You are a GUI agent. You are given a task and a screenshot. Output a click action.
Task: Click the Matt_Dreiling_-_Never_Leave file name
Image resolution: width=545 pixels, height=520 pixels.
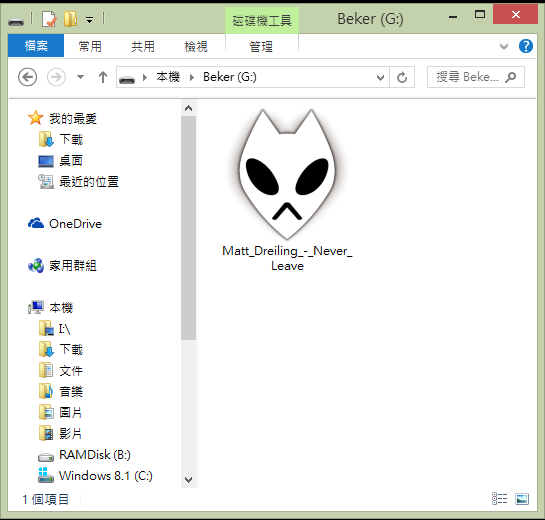(287, 258)
